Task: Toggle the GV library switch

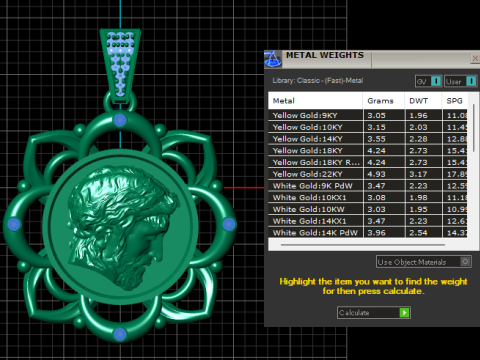Action: point(429,81)
